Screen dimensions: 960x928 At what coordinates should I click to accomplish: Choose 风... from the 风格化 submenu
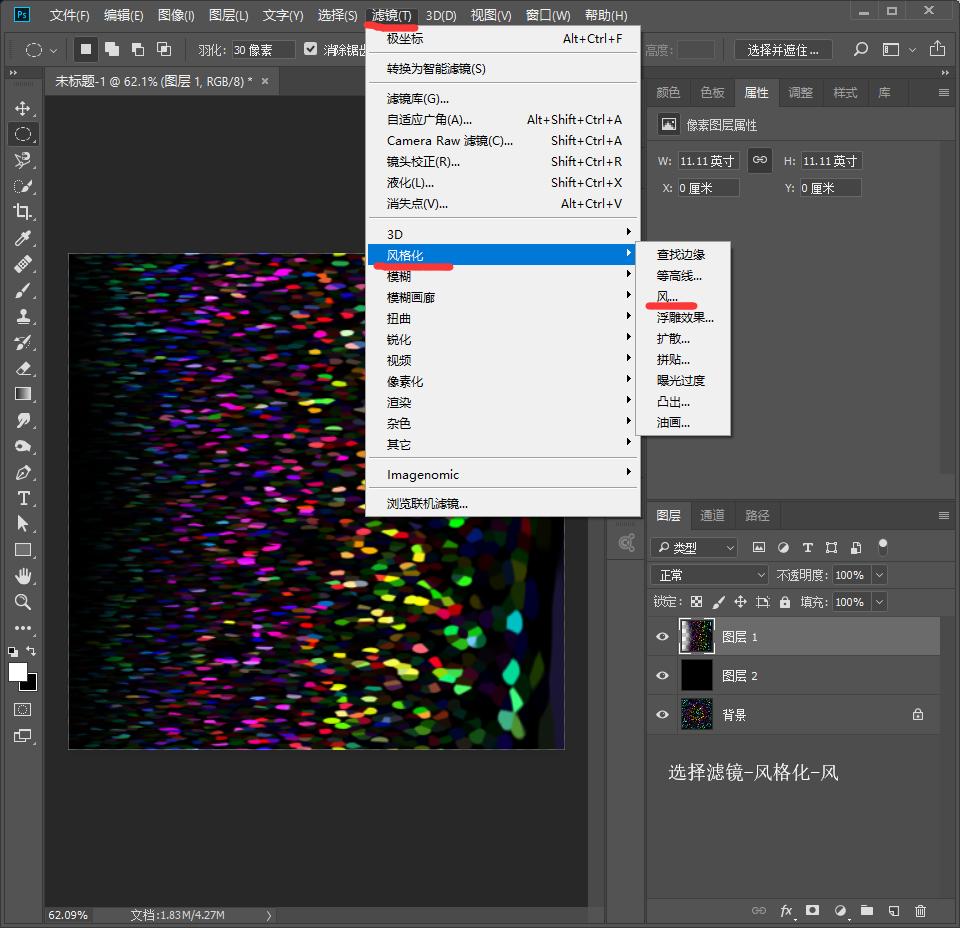point(667,297)
